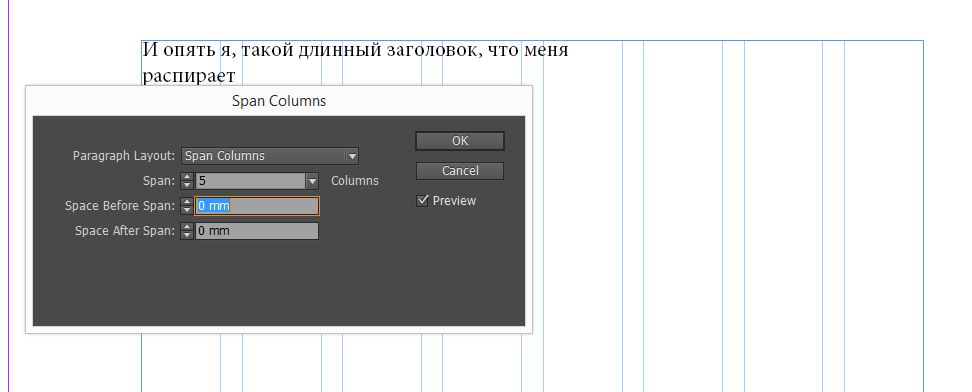Open the Paragraph Layout dropdown arrow

pyautogui.click(x=352, y=156)
